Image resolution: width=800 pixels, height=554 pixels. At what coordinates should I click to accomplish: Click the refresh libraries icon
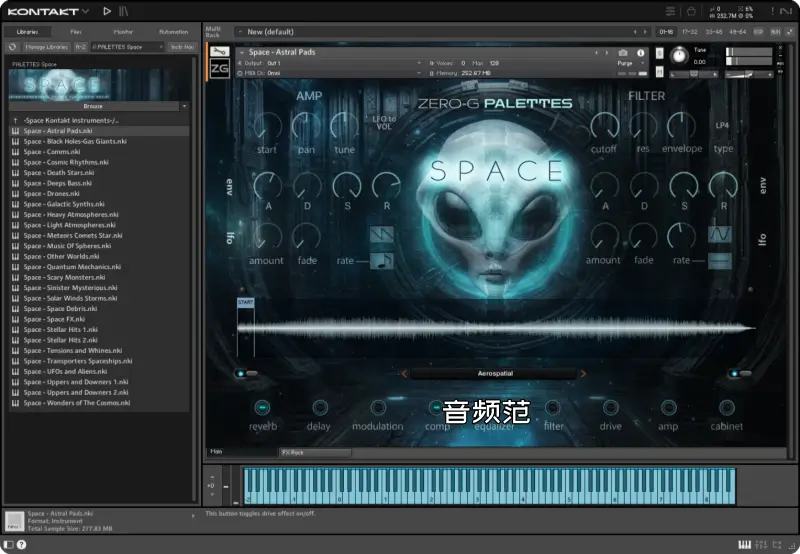click(x=12, y=47)
